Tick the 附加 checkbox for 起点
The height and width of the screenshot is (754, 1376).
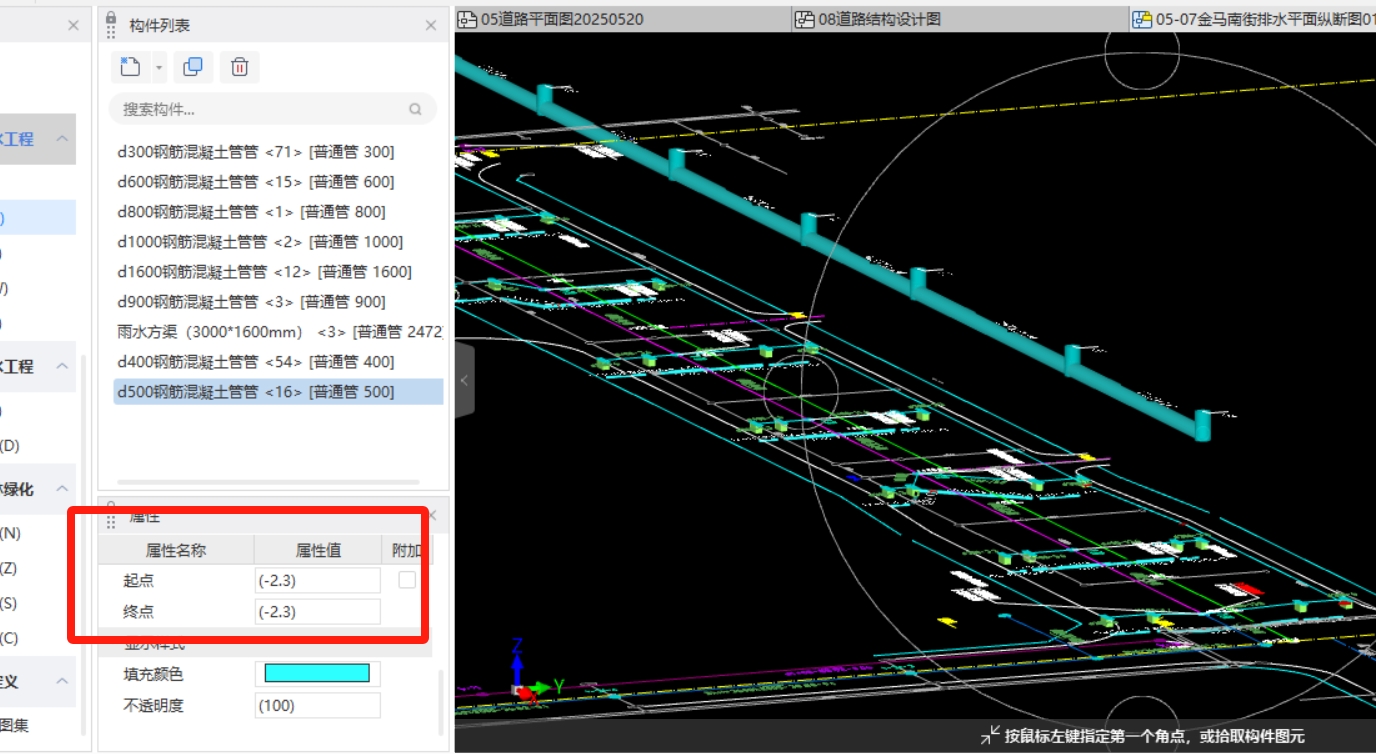pos(407,580)
